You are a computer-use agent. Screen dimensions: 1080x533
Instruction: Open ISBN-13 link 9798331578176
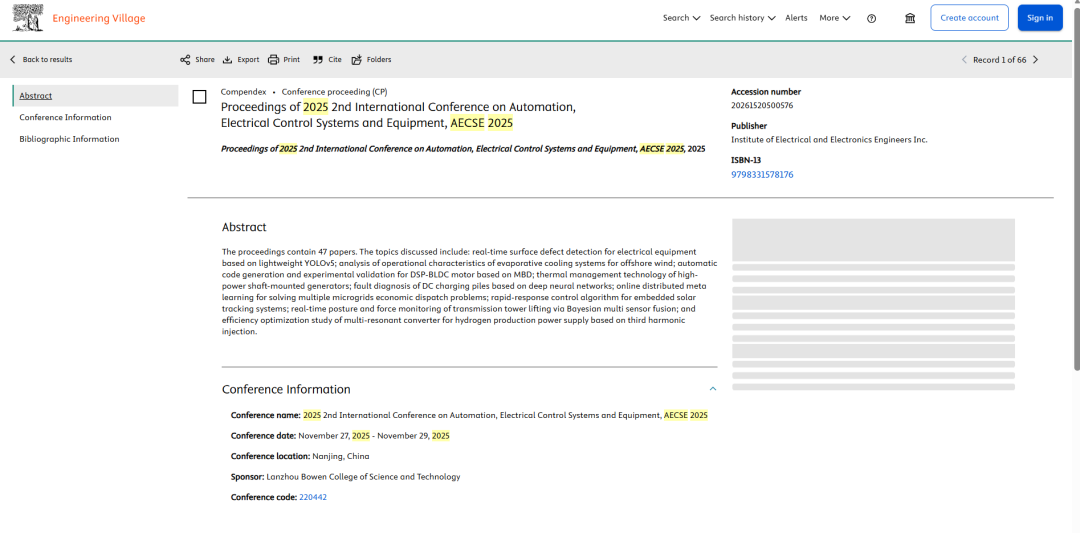pos(762,175)
